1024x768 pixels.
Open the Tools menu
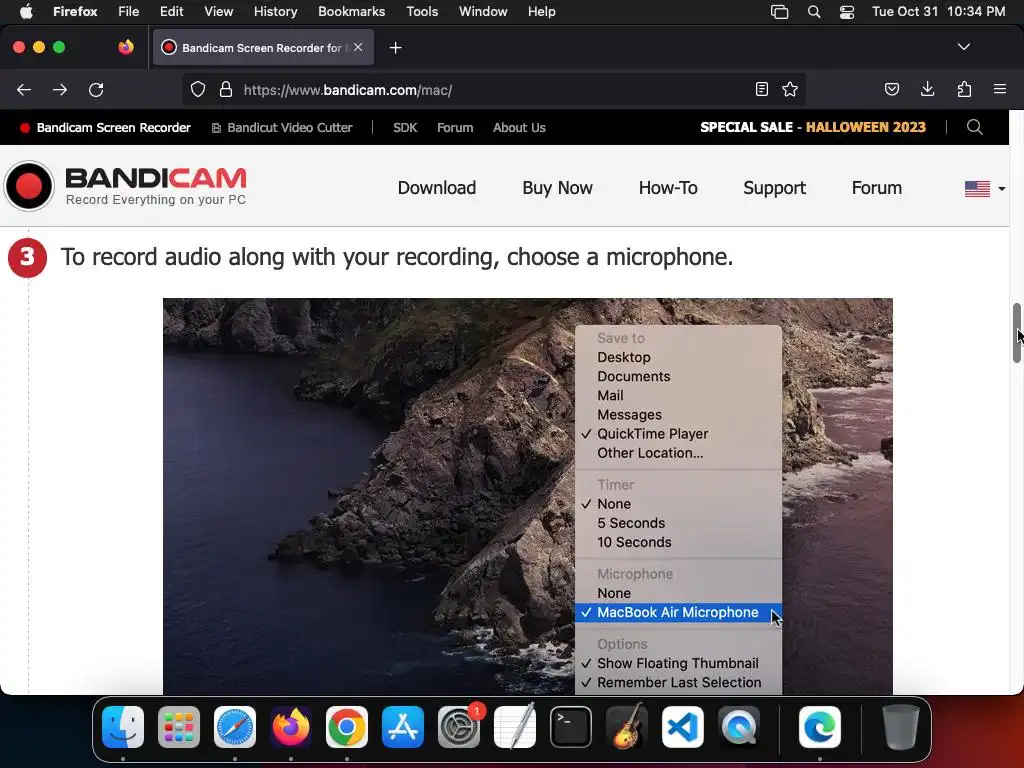[422, 11]
